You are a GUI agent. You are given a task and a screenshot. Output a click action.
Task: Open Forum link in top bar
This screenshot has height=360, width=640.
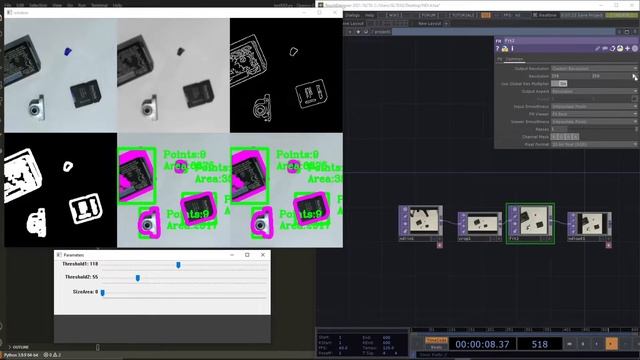click(x=429, y=15)
